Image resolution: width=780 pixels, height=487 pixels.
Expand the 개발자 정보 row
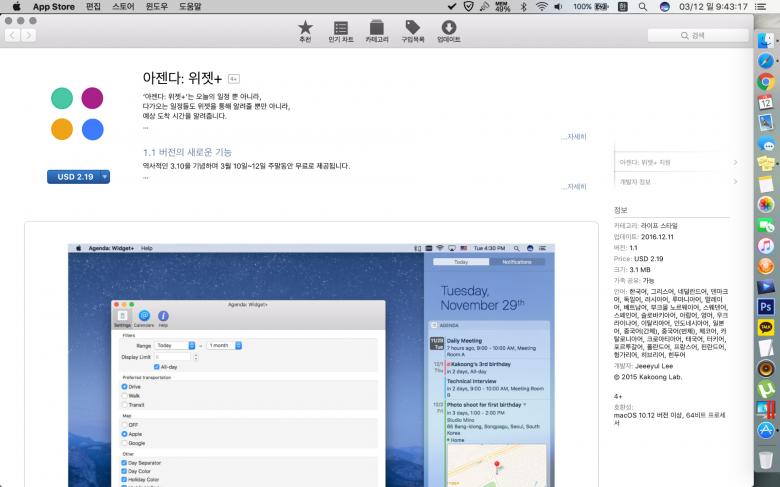point(678,182)
